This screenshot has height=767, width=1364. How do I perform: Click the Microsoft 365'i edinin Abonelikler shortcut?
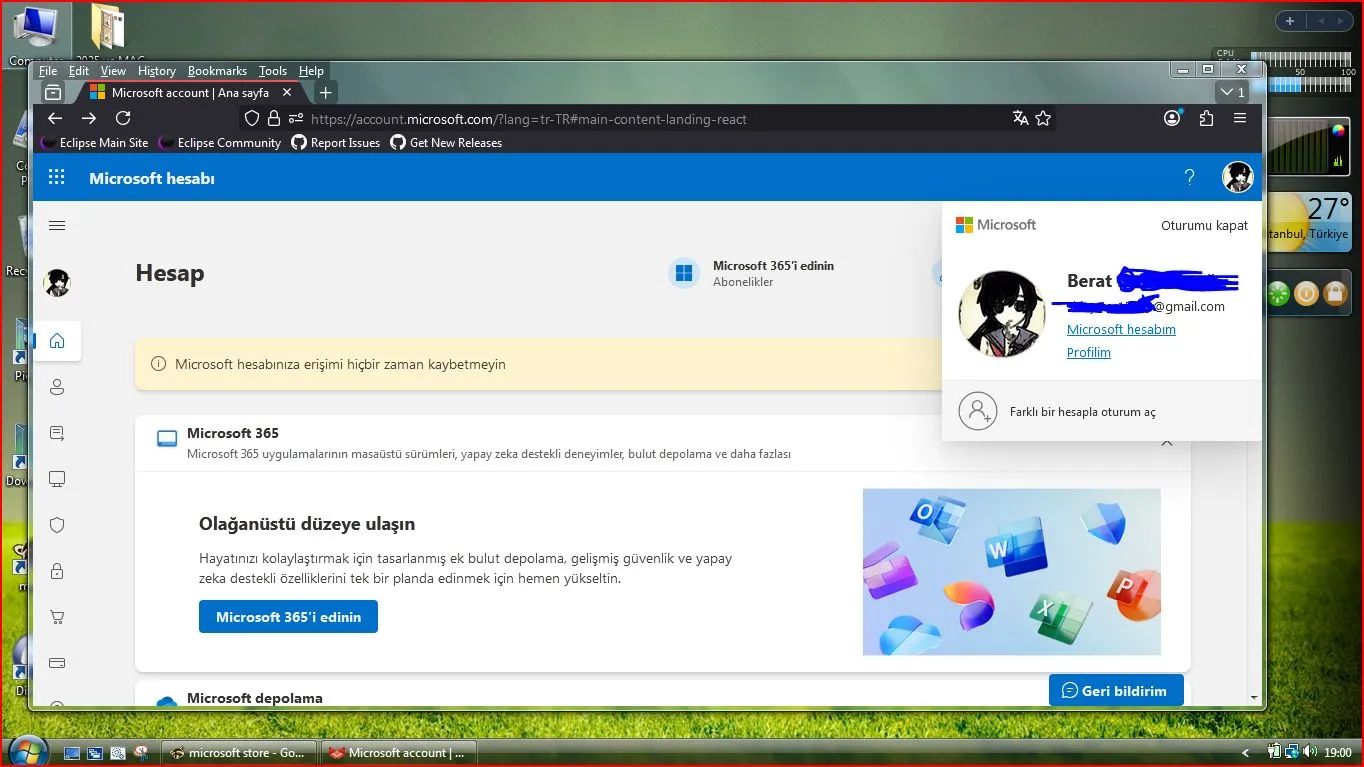click(x=751, y=273)
